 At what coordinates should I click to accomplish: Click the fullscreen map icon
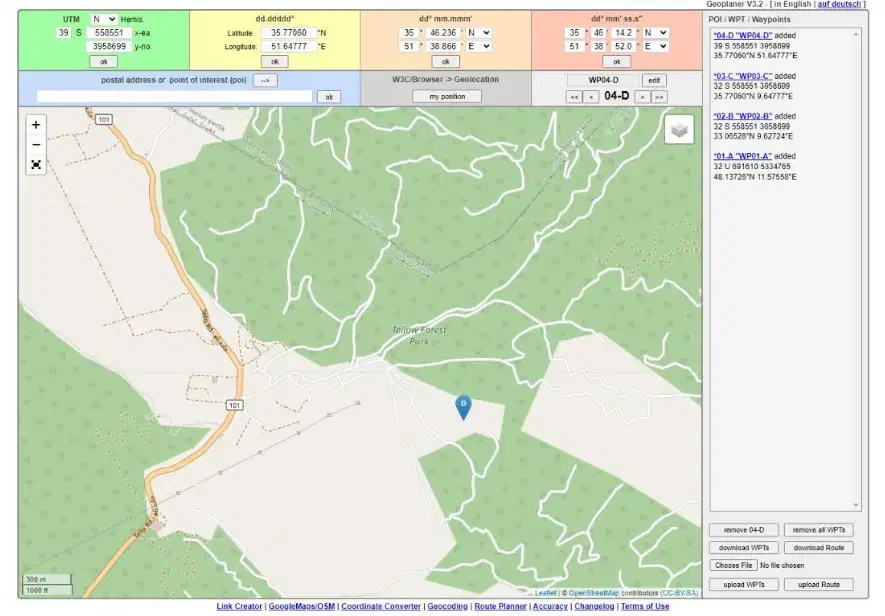[x=36, y=165]
